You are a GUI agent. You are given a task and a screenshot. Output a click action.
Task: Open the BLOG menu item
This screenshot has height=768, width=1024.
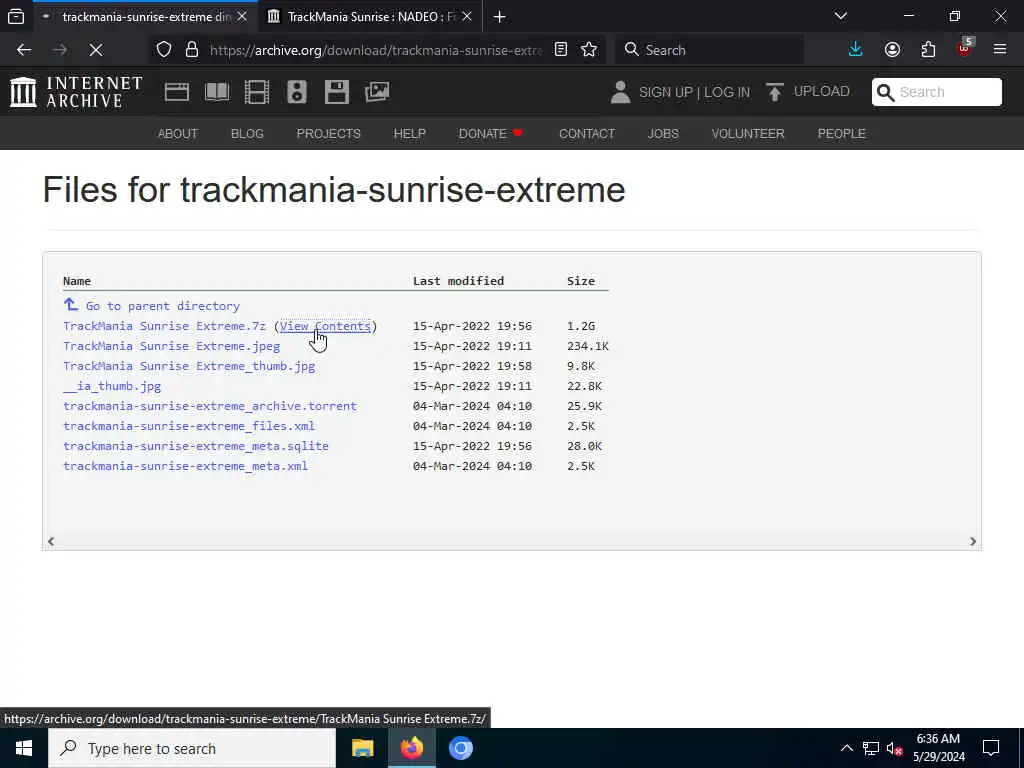(x=247, y=133)
